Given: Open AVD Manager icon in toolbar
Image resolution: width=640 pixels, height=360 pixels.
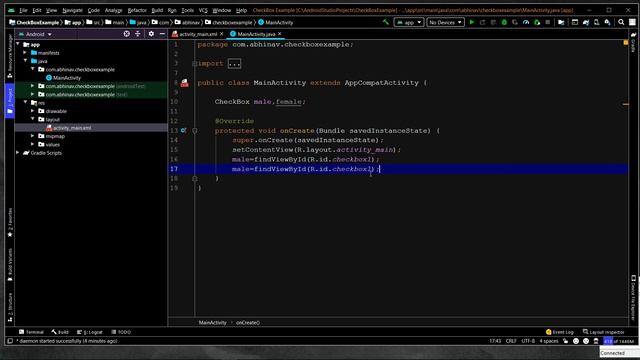Looking at the screenshot, I should (596, 22).
